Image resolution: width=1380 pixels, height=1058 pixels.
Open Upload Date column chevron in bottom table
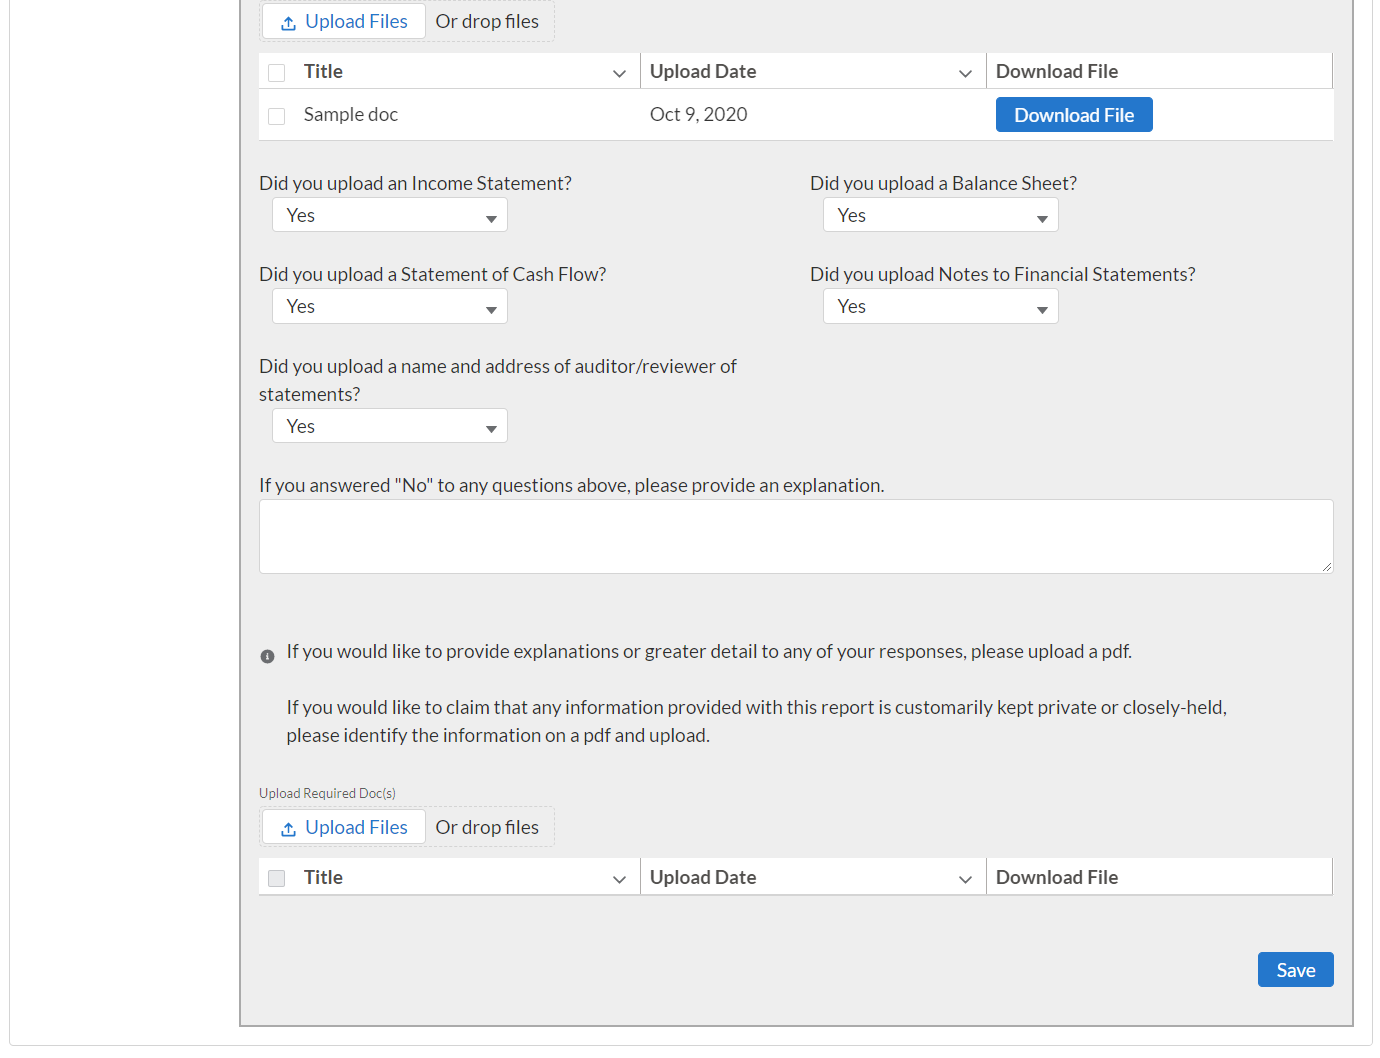(x=965, y=879)
